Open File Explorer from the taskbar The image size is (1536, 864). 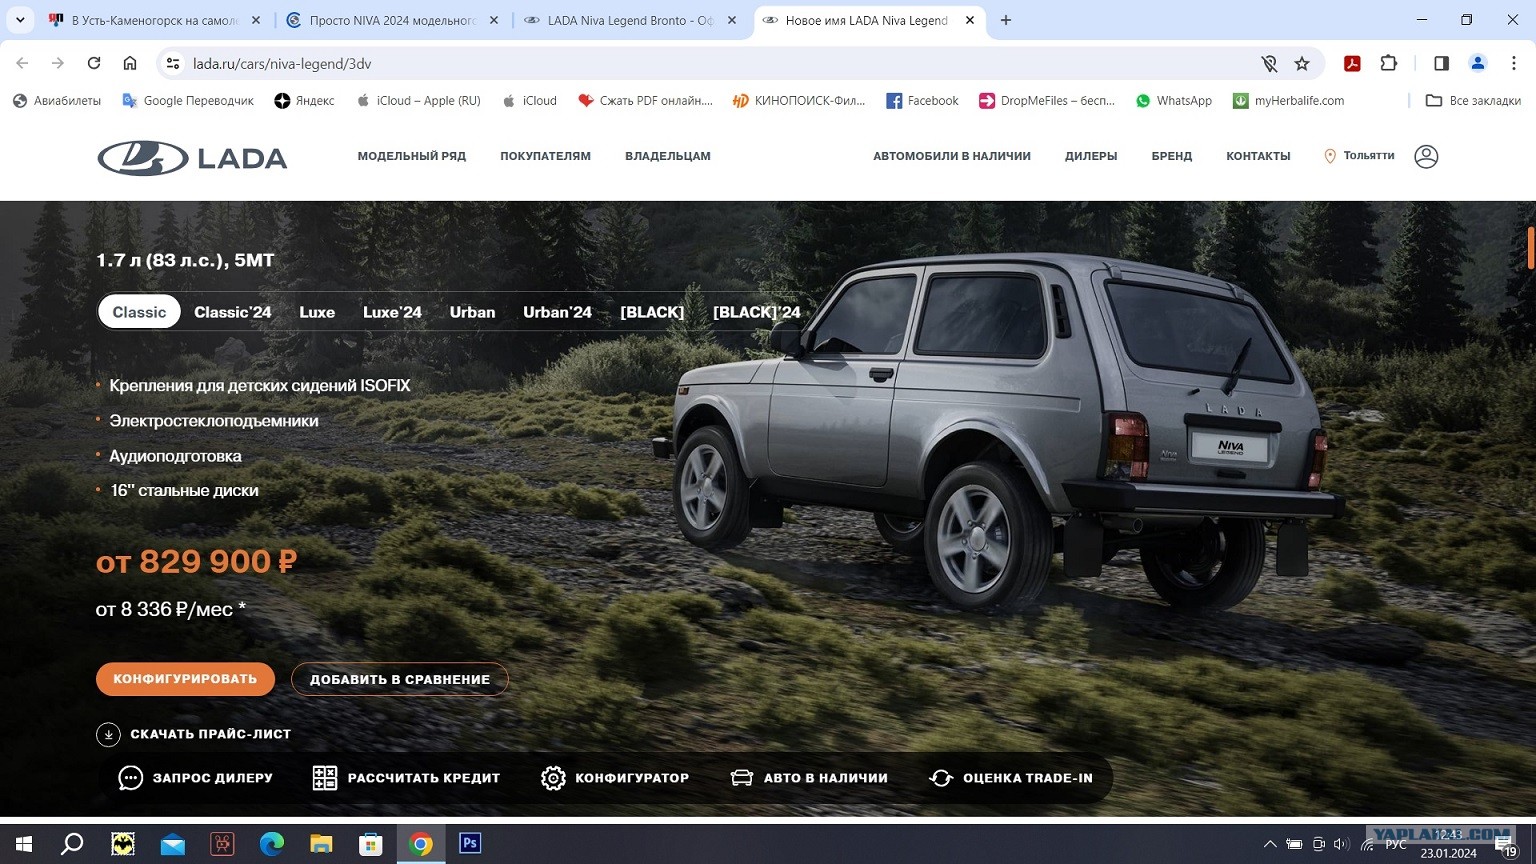pos(321,844)
